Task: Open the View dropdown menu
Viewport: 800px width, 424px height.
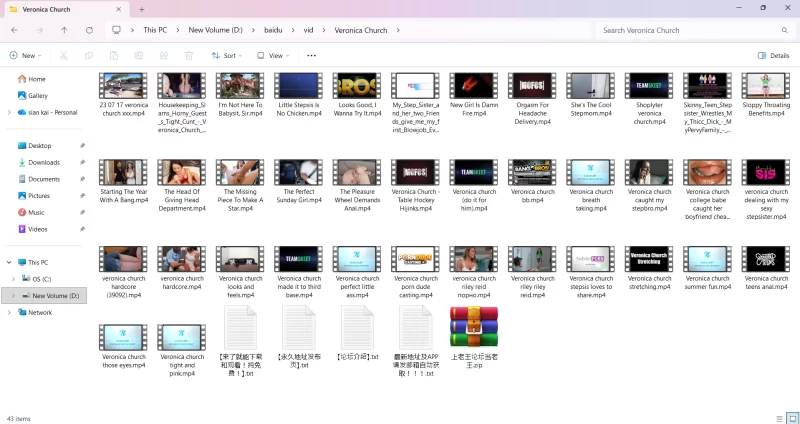Action: point(275,56)
